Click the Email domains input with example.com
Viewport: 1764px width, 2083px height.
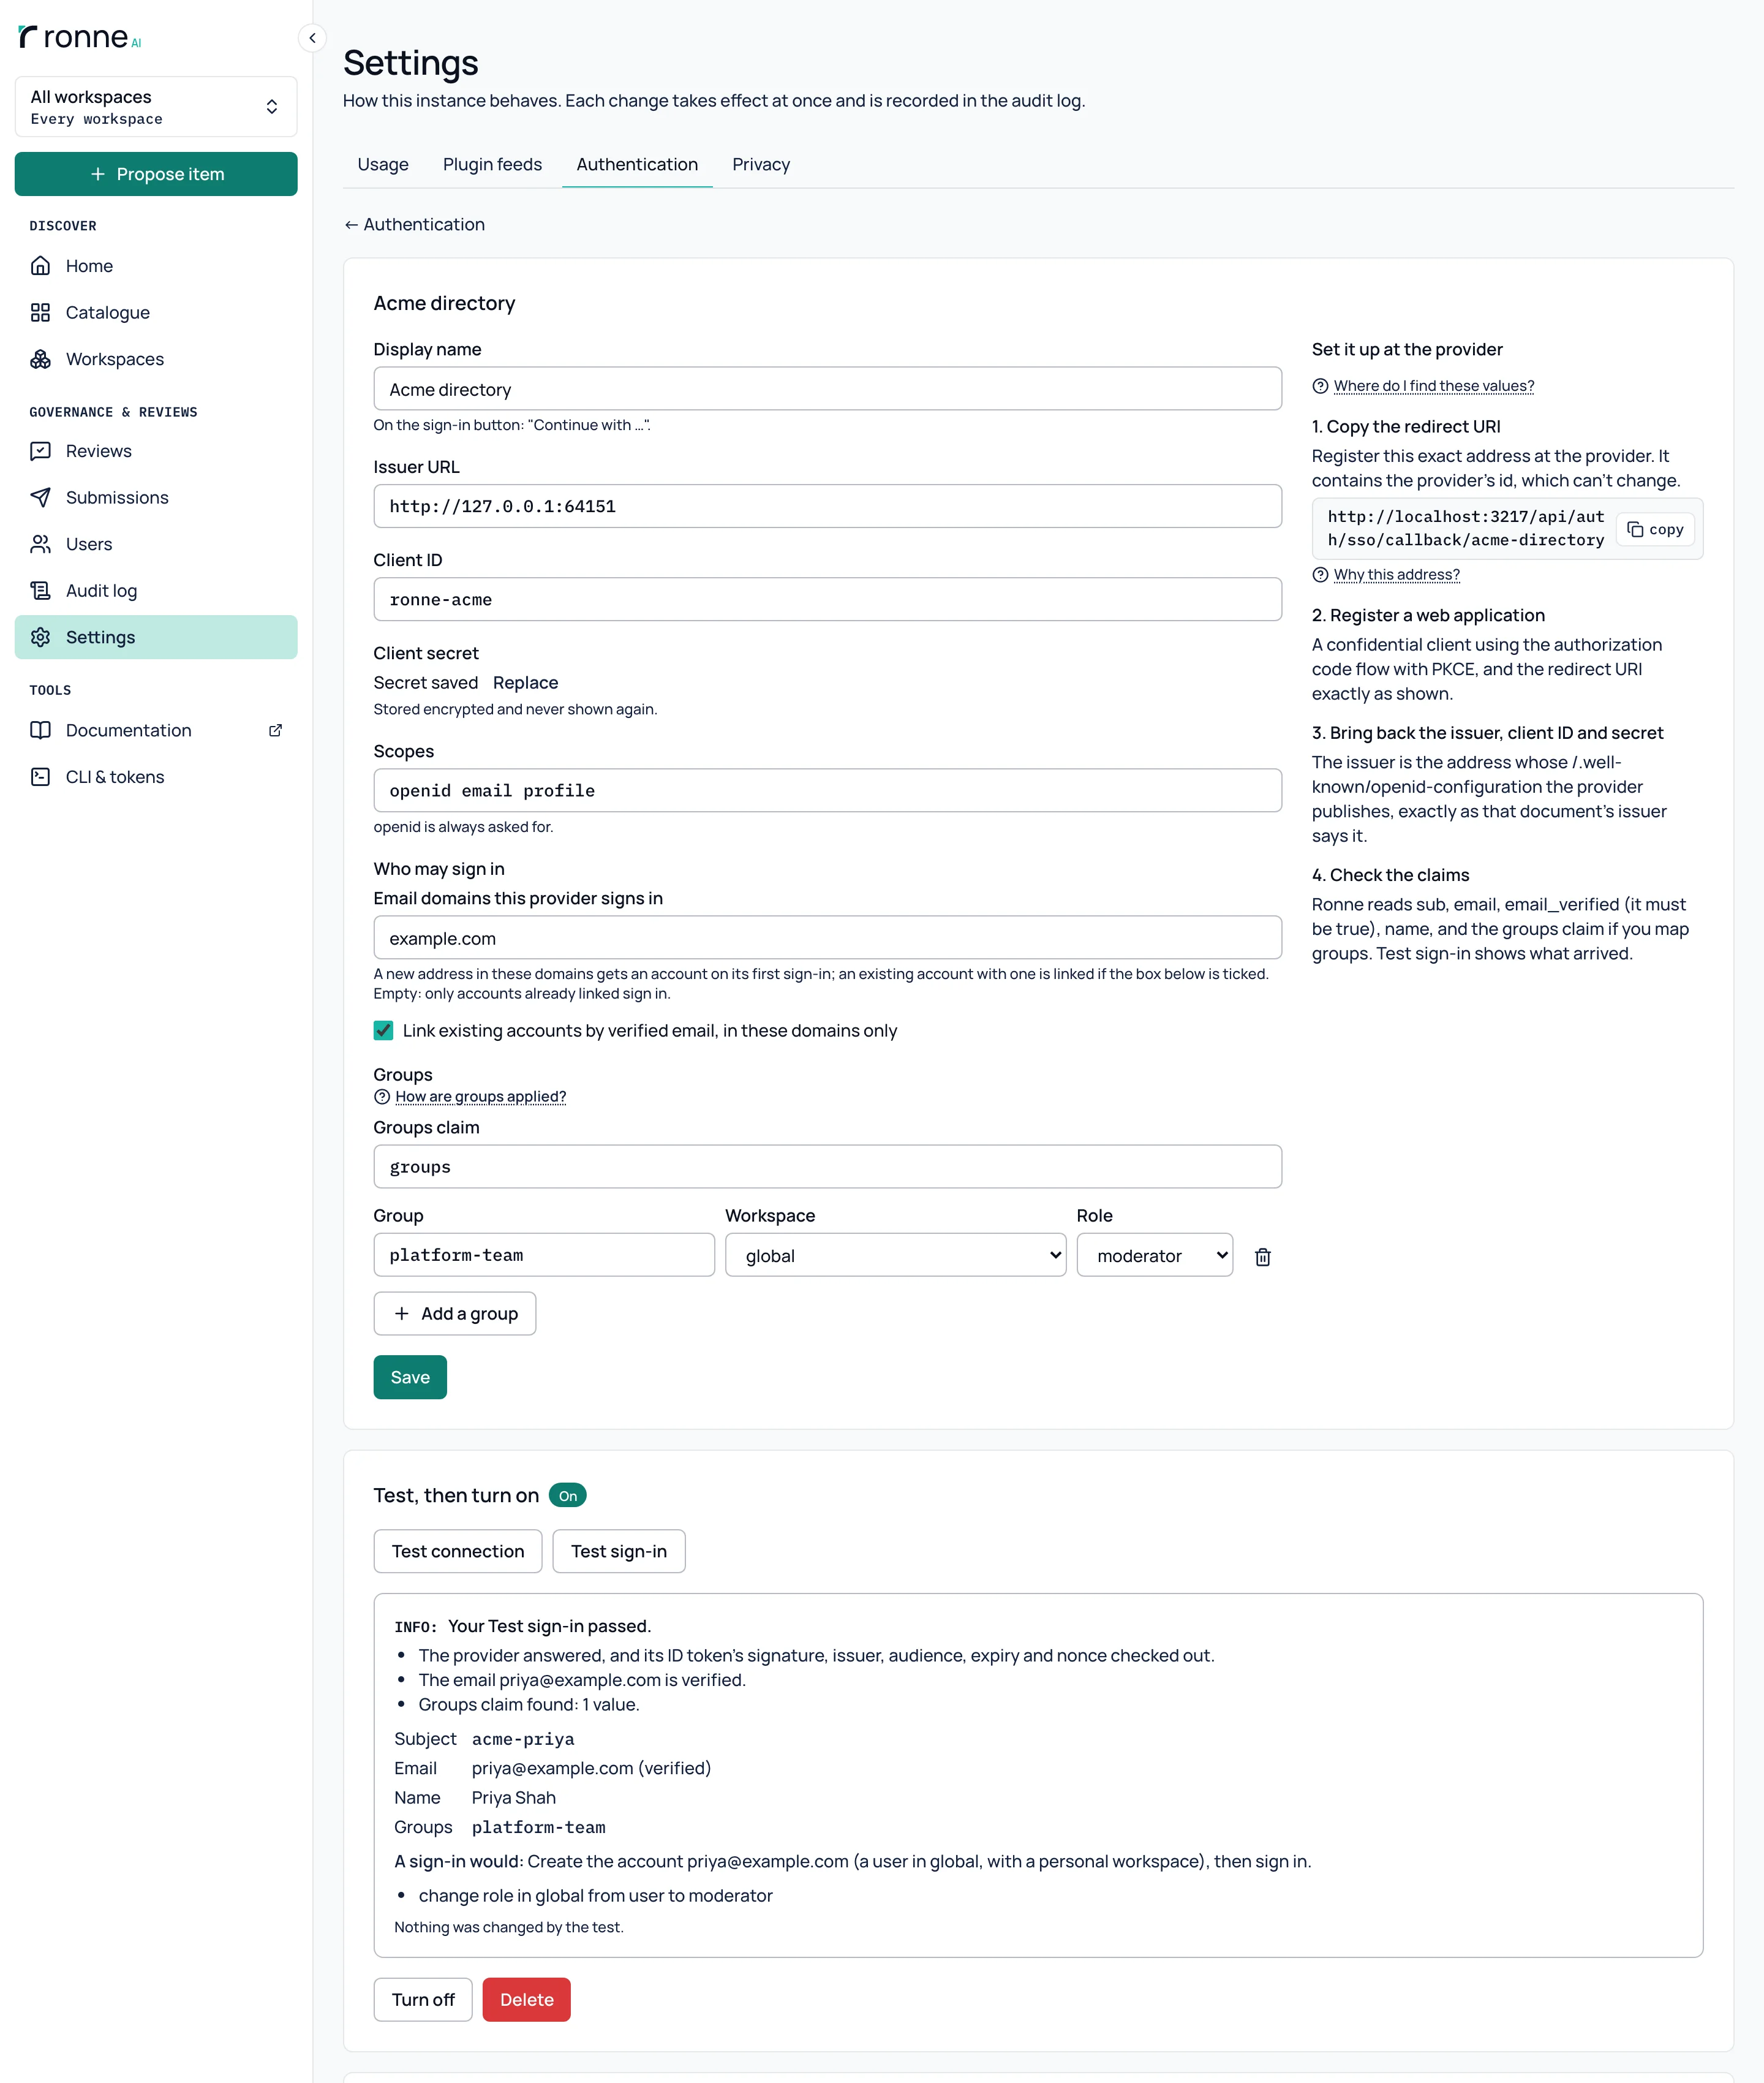pyautogui.click(x=827, y=938)
